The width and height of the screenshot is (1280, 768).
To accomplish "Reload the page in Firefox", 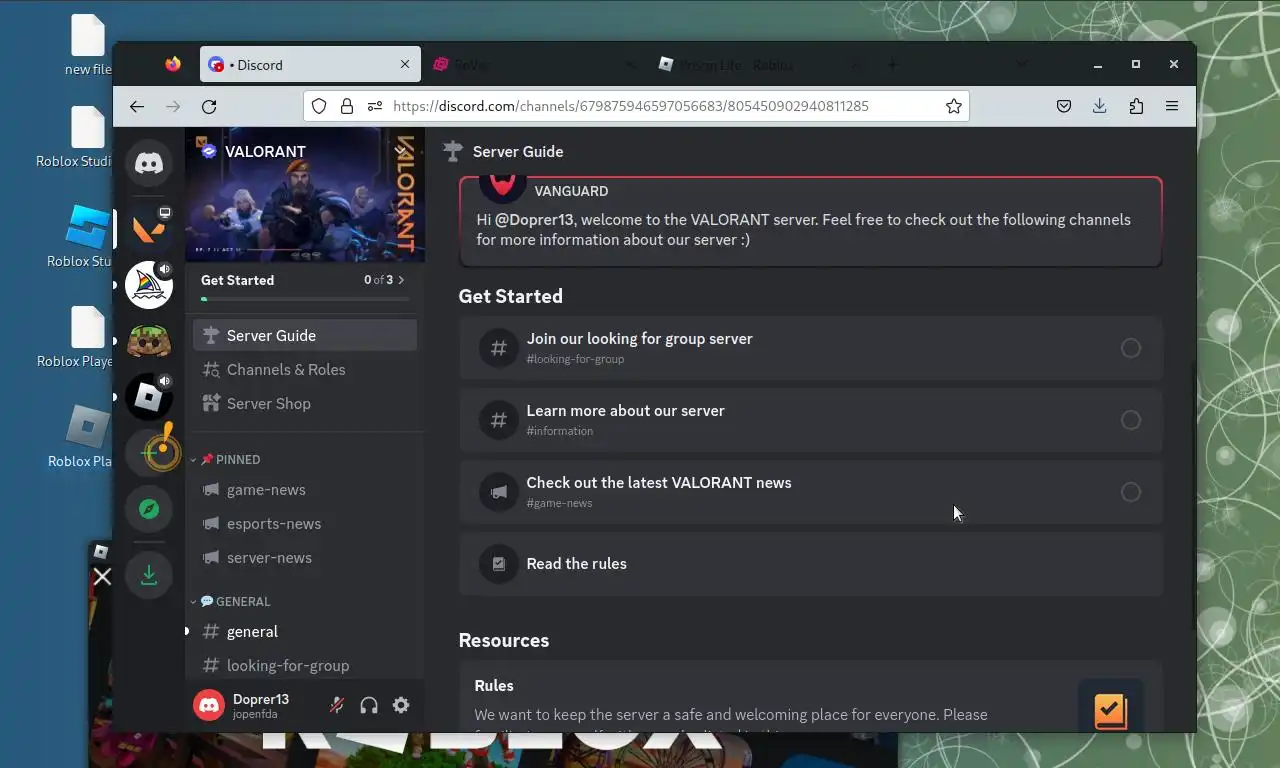I will [209, 106].
